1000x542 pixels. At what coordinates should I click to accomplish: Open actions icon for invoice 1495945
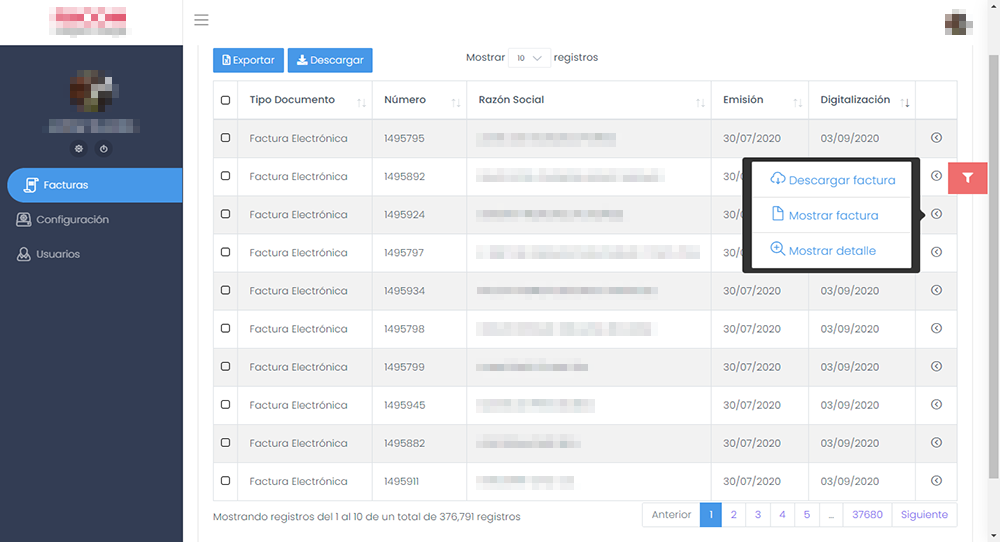pyautogui.click(x=936, y=404)
